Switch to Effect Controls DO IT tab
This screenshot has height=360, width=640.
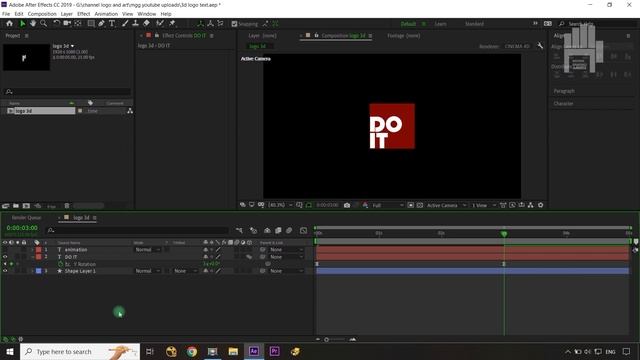click(x=184, y=36)
